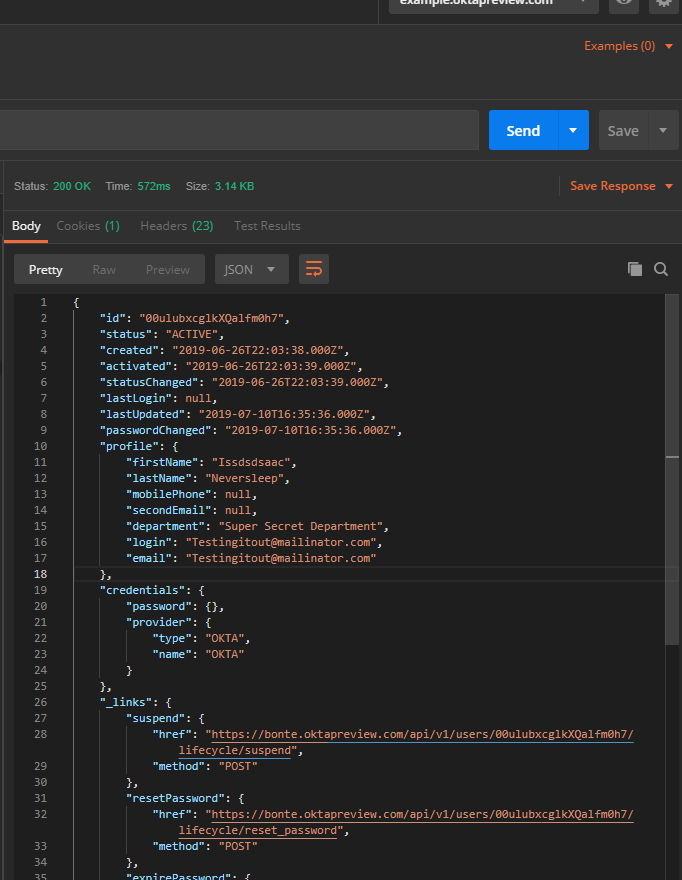This screenshot has width=682, height=880.
Task: Open the Test Results tab
Action: [267, 226]
